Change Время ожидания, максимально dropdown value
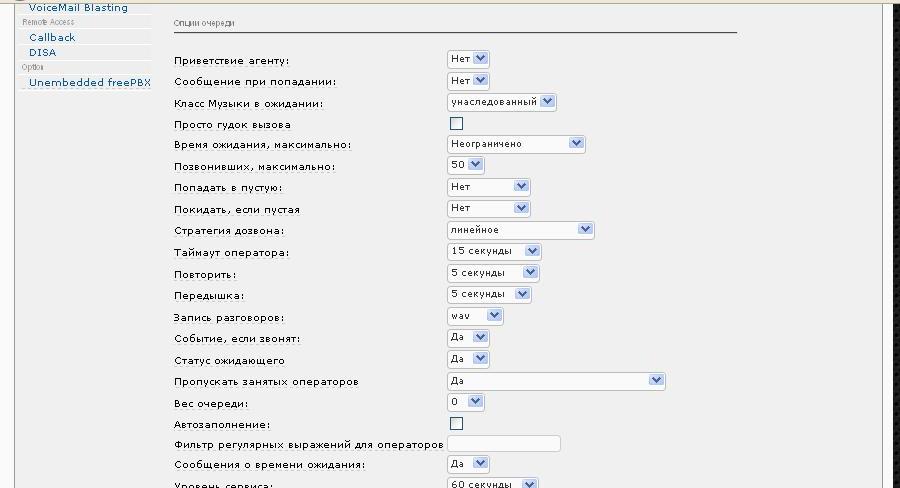Screen dimensions: 900x488 (515, 144)
